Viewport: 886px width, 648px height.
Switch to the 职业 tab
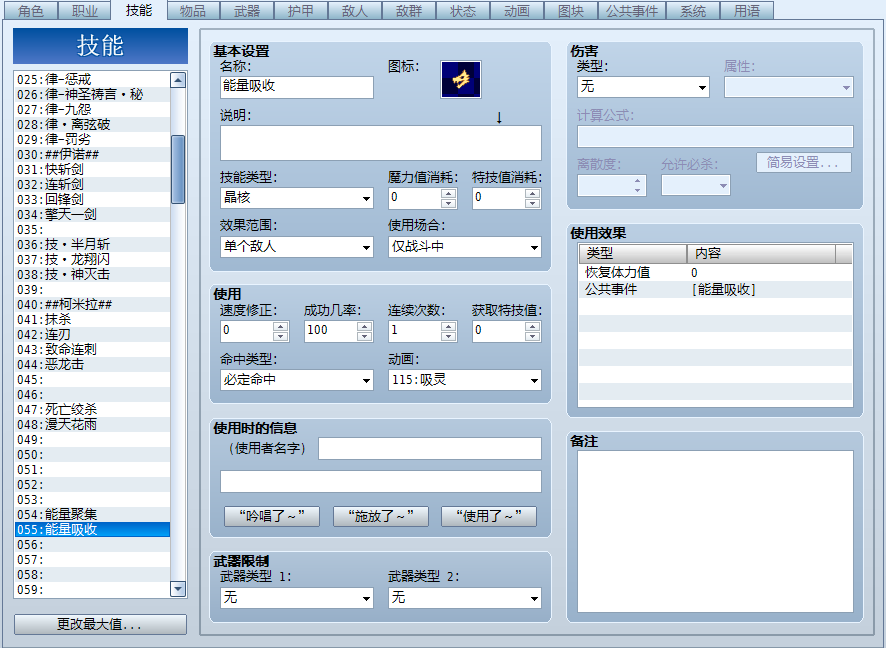coord(85,11)
